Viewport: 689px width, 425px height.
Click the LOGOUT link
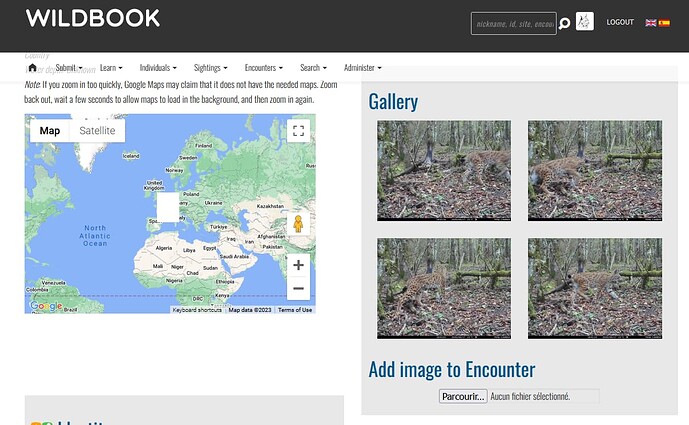(x=620, y=22)
